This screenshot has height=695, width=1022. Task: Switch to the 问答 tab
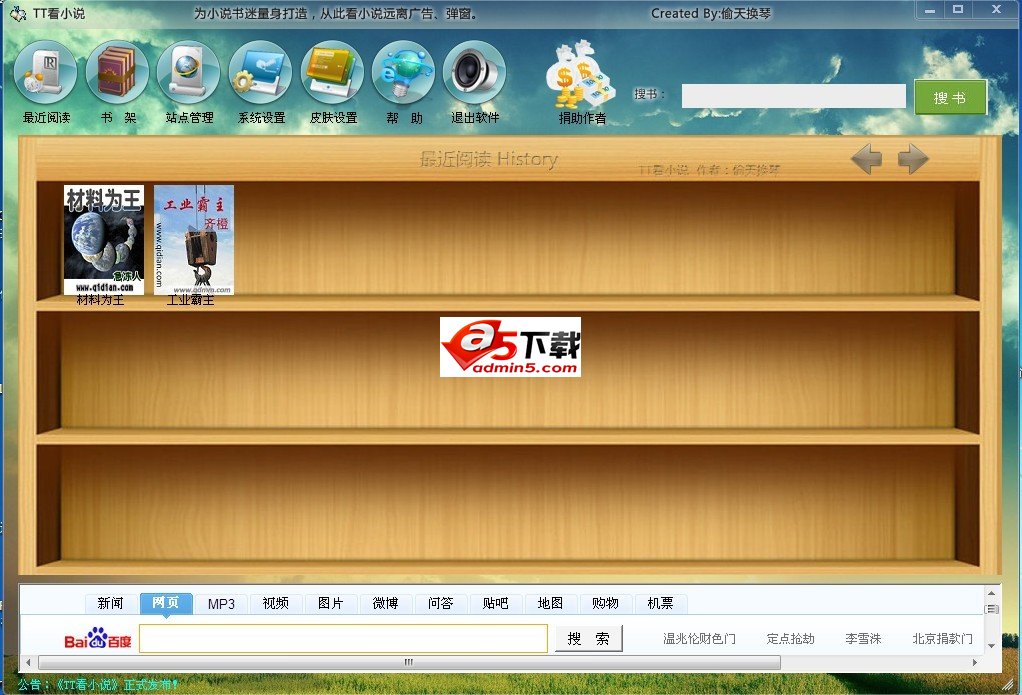click(441, 603)
